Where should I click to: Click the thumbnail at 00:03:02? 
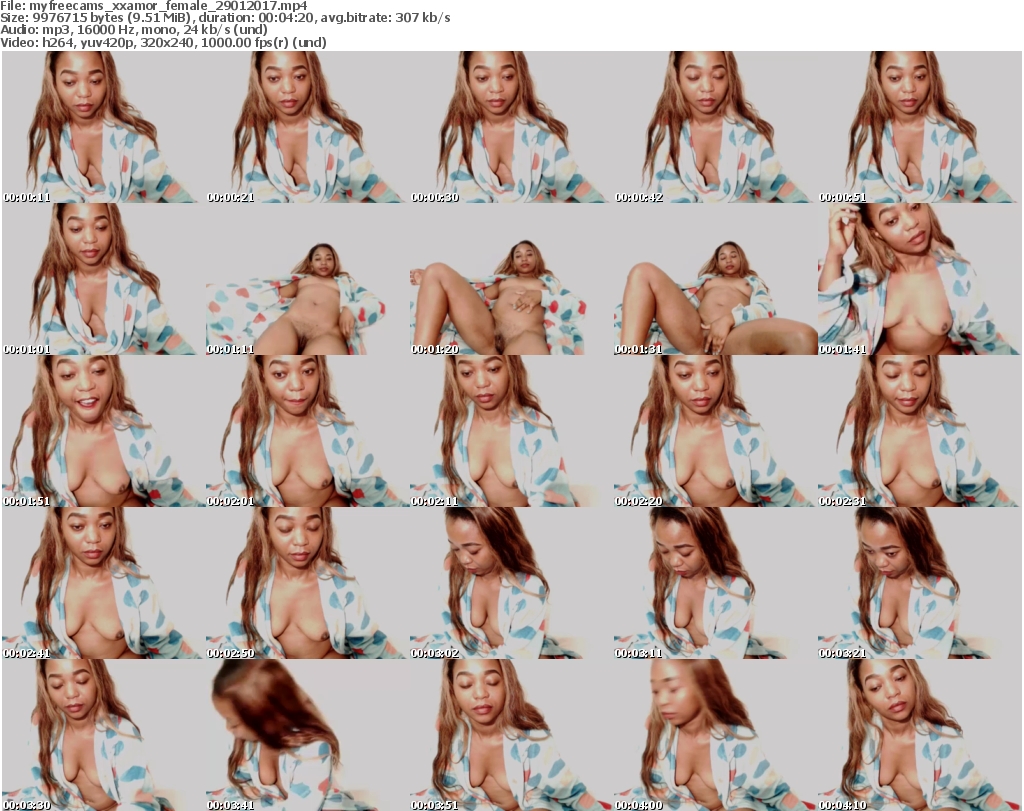coord(511,583)
